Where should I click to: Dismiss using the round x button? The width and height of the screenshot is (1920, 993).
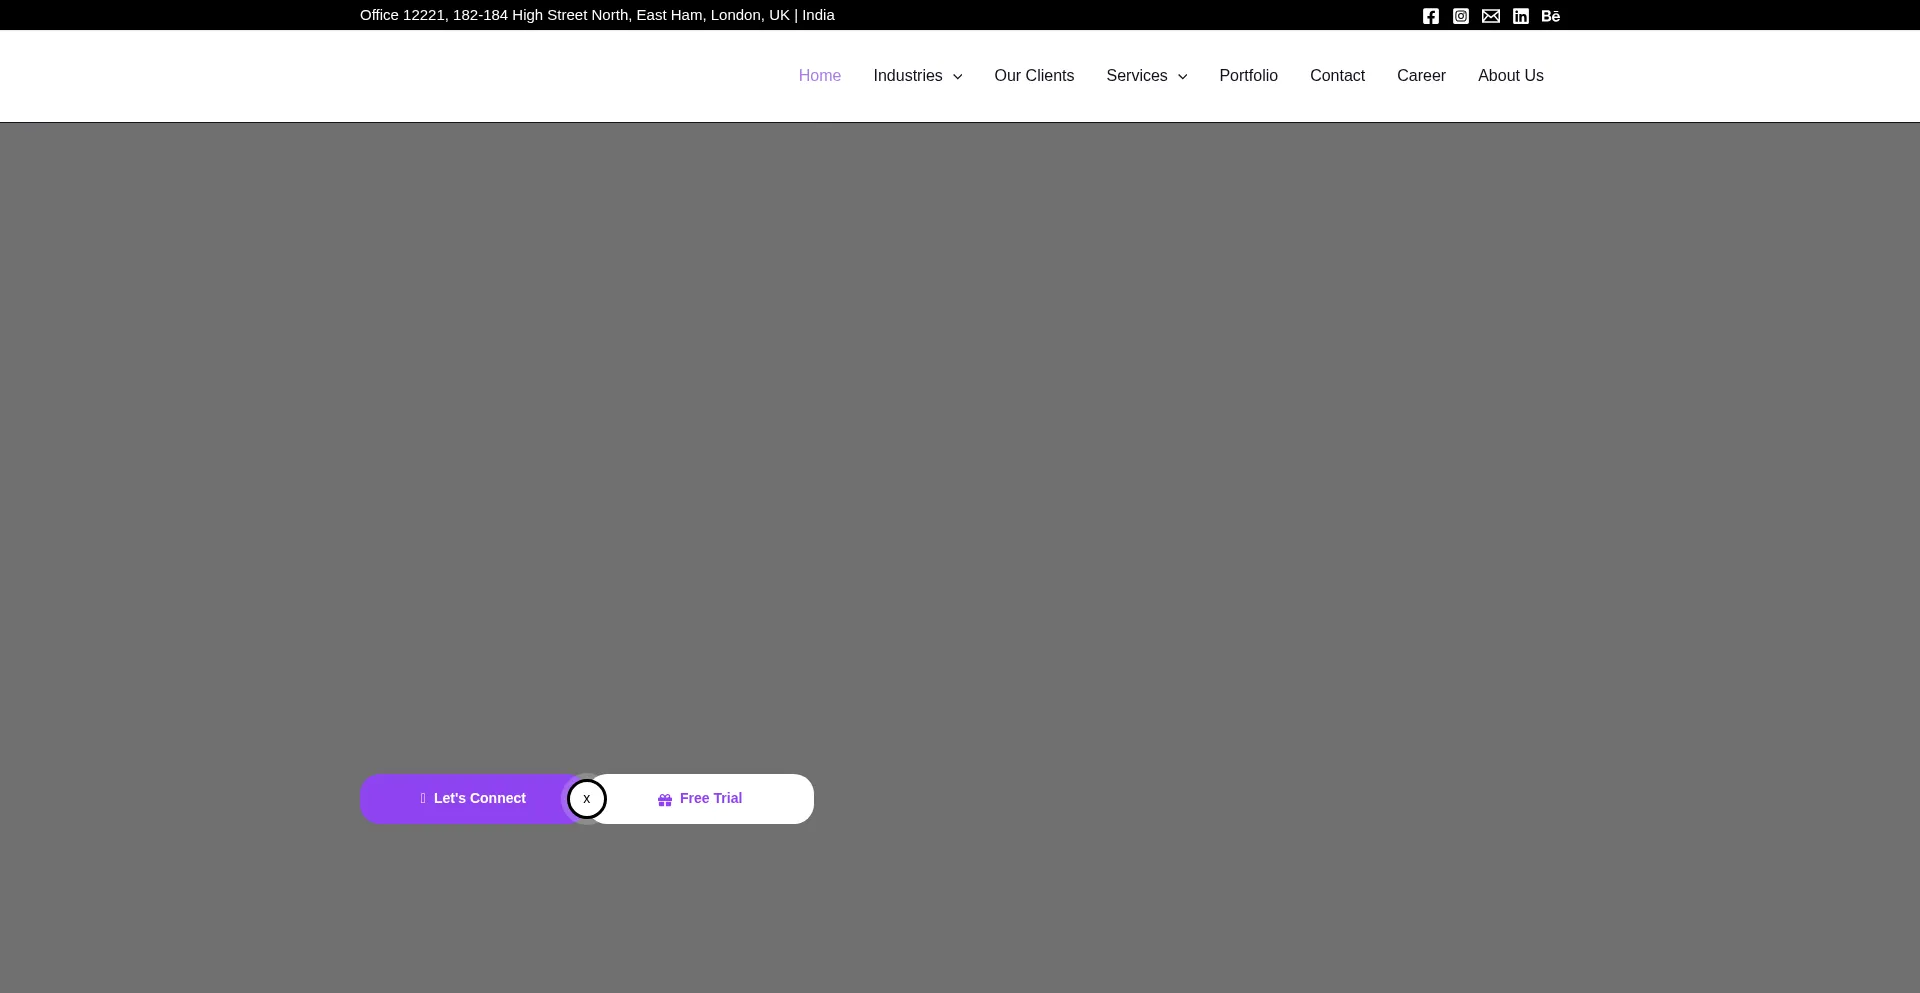pyautogui.click(x=587, y=799)
